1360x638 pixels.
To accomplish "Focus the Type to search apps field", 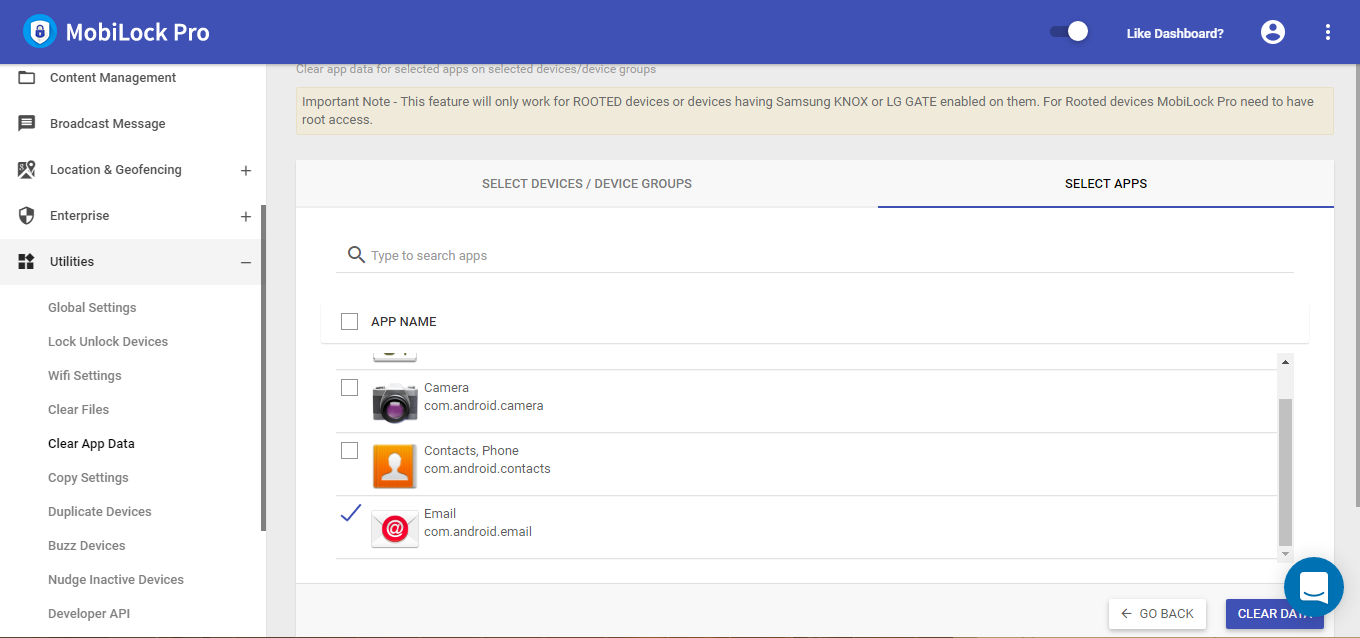I will coord(830,256).
